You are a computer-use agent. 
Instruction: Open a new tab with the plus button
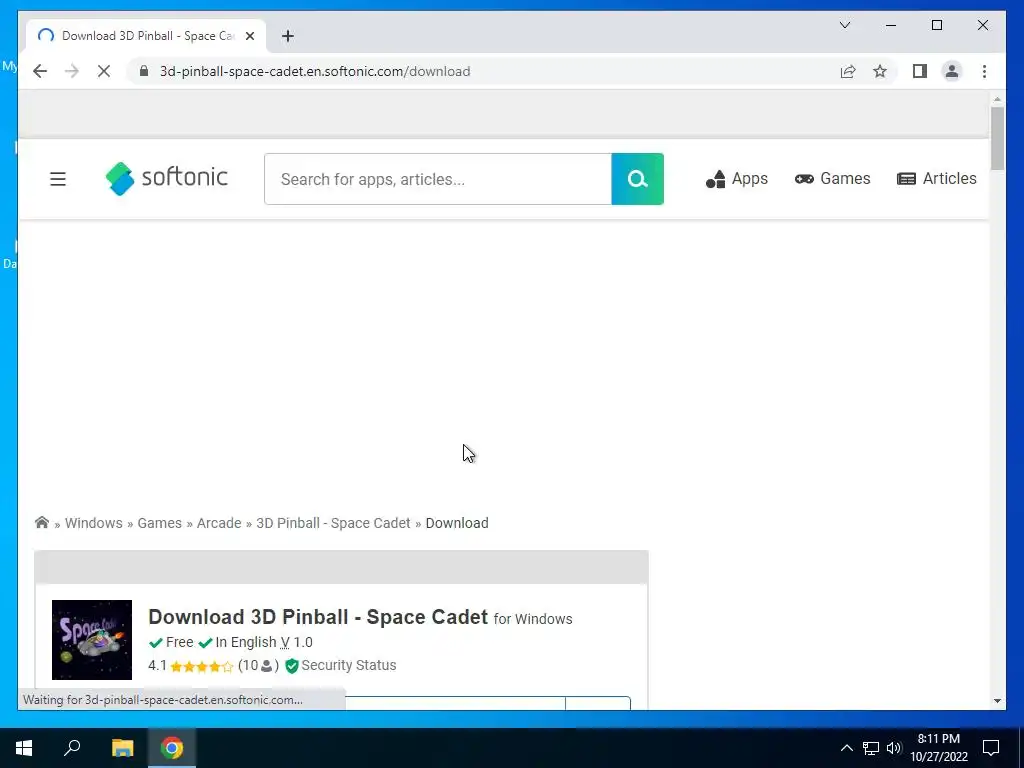(x=288, y=36)
